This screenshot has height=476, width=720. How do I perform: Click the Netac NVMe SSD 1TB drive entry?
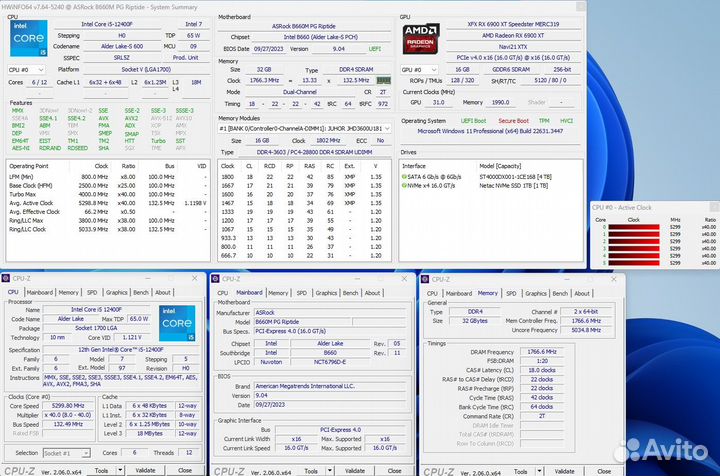(x=513, y=186)
